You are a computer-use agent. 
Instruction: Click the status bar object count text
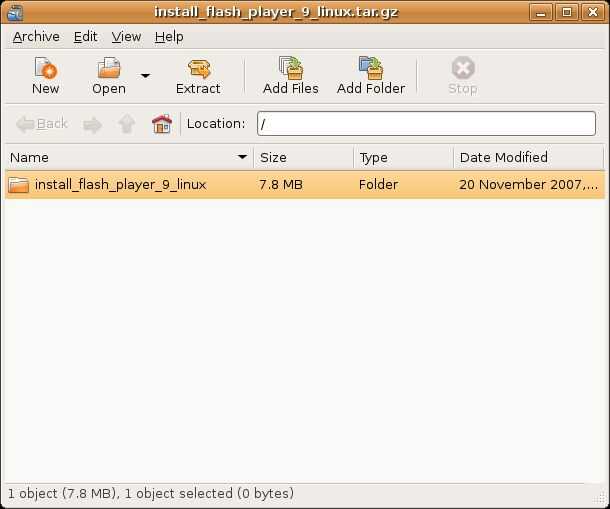(x=151, y=494)
